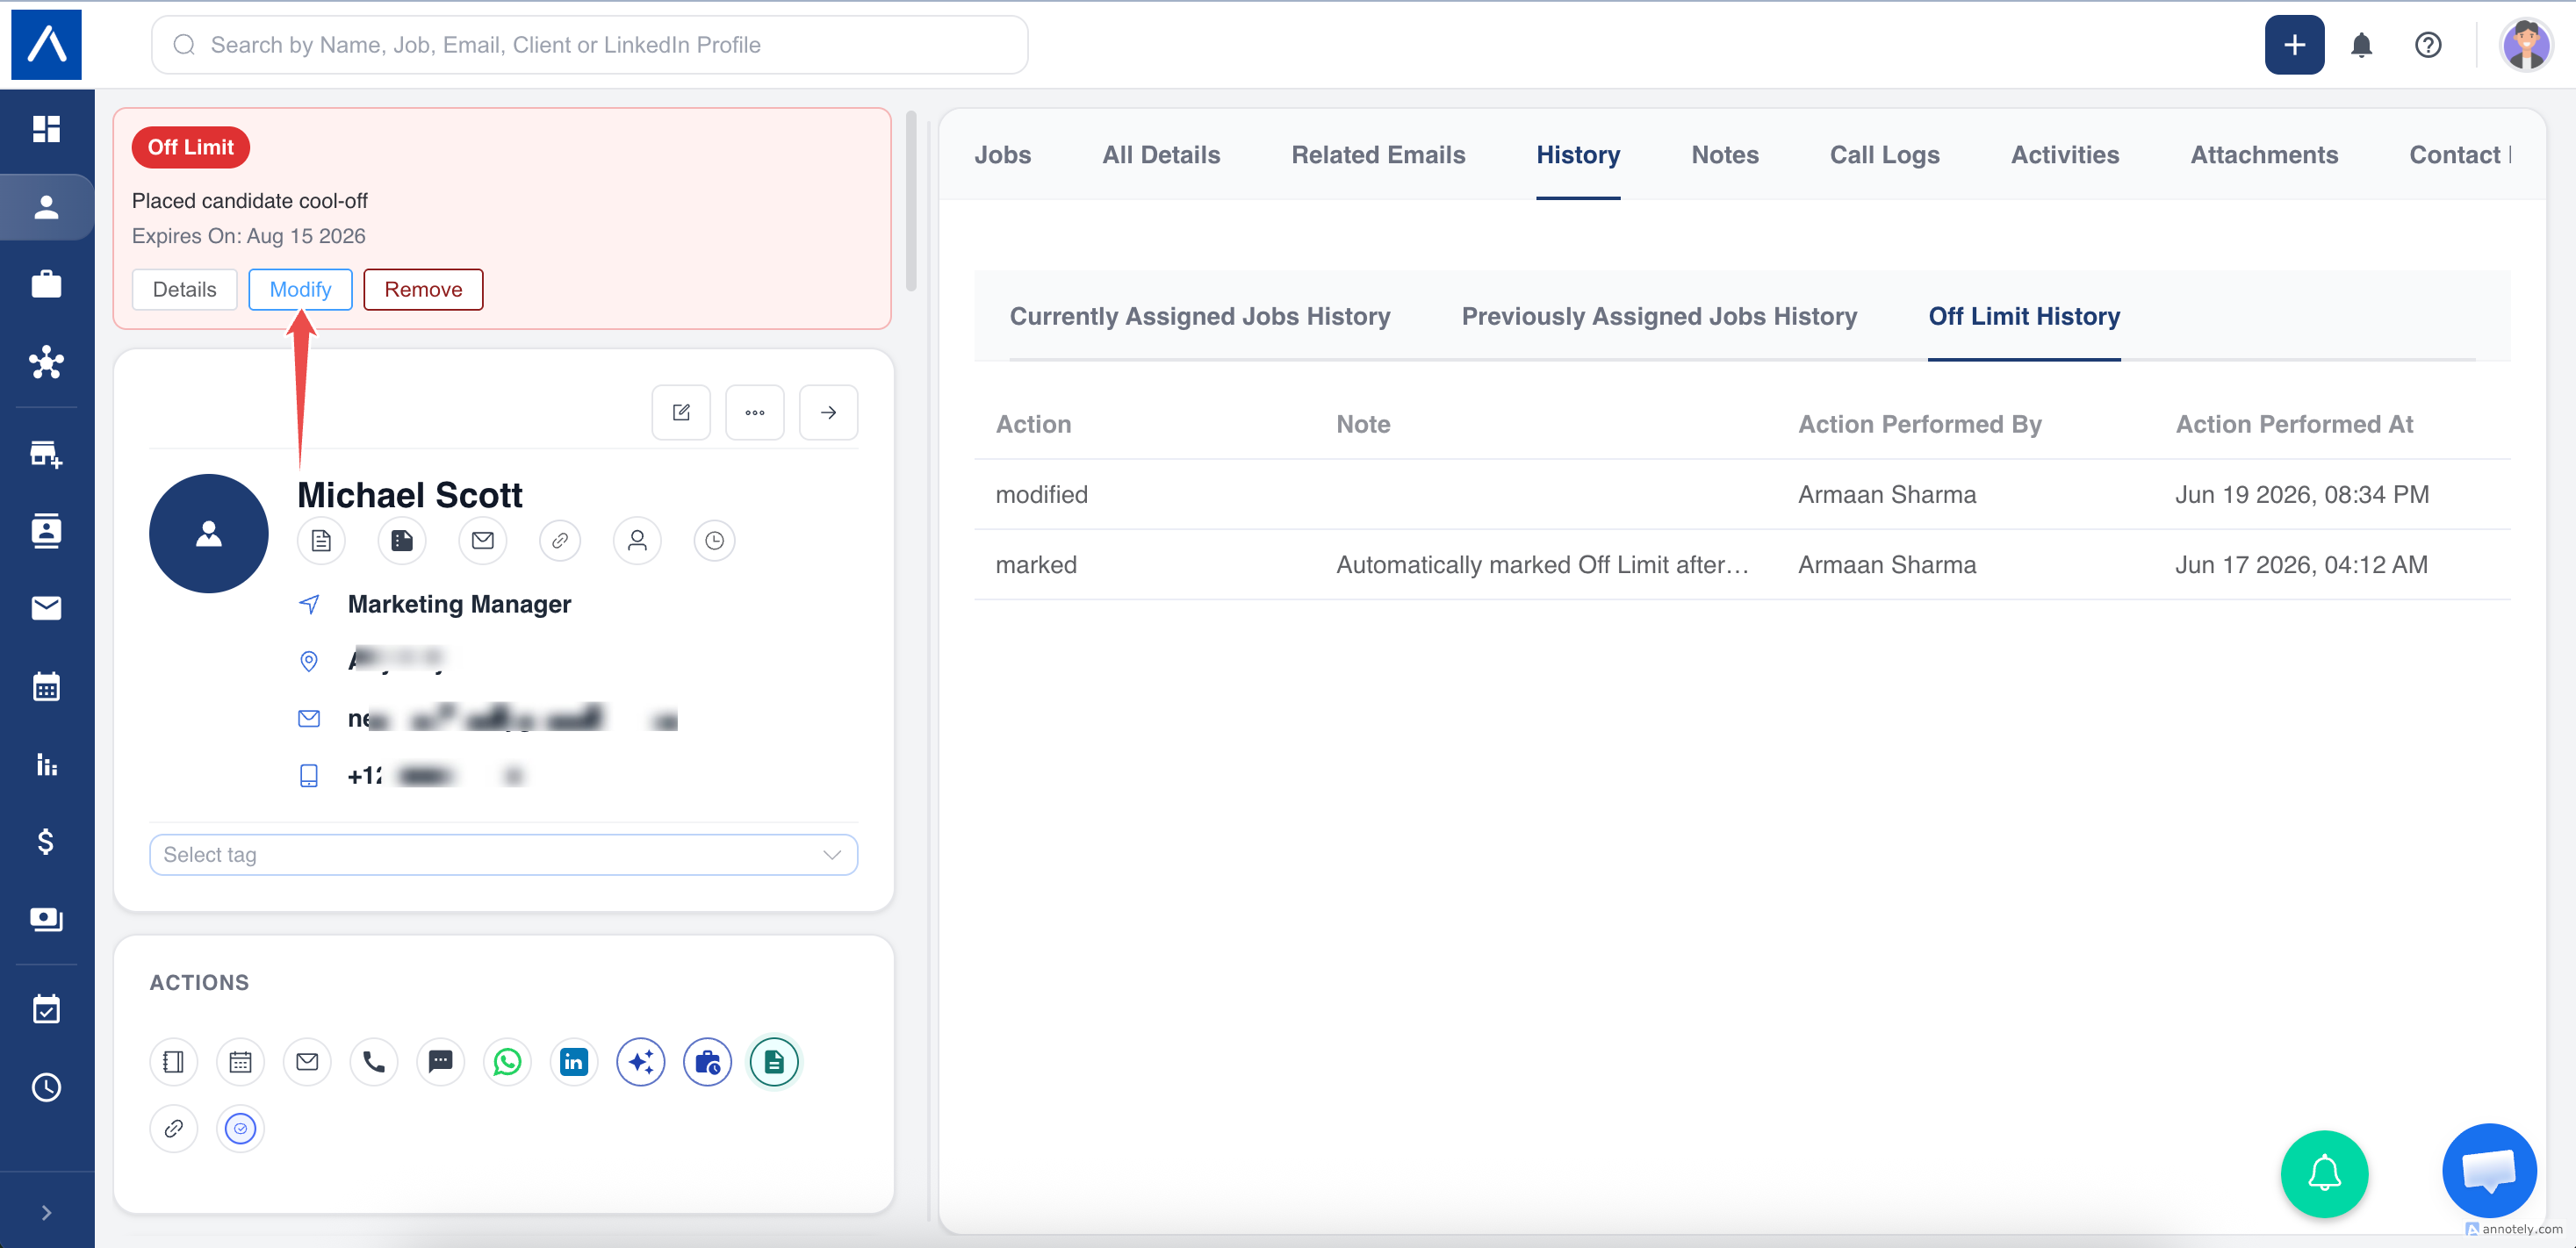Switch to the Jobs tab
This screenshot has height=1248, width=2576.
click(x=1002, y=155)
